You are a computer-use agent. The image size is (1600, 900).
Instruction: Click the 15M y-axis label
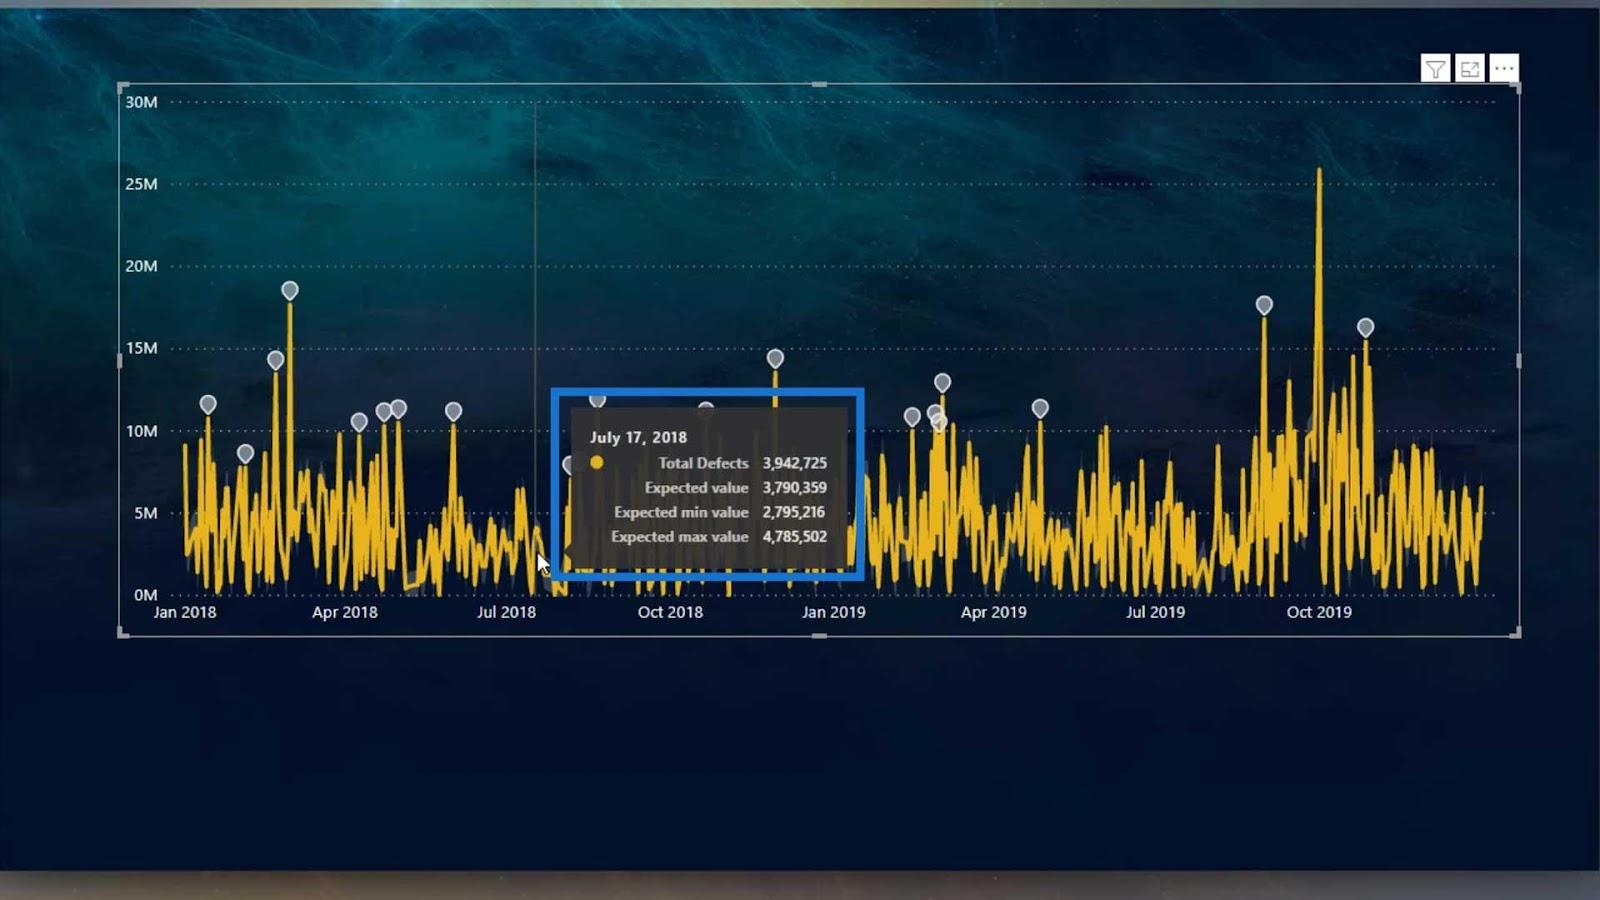point(141,348)
